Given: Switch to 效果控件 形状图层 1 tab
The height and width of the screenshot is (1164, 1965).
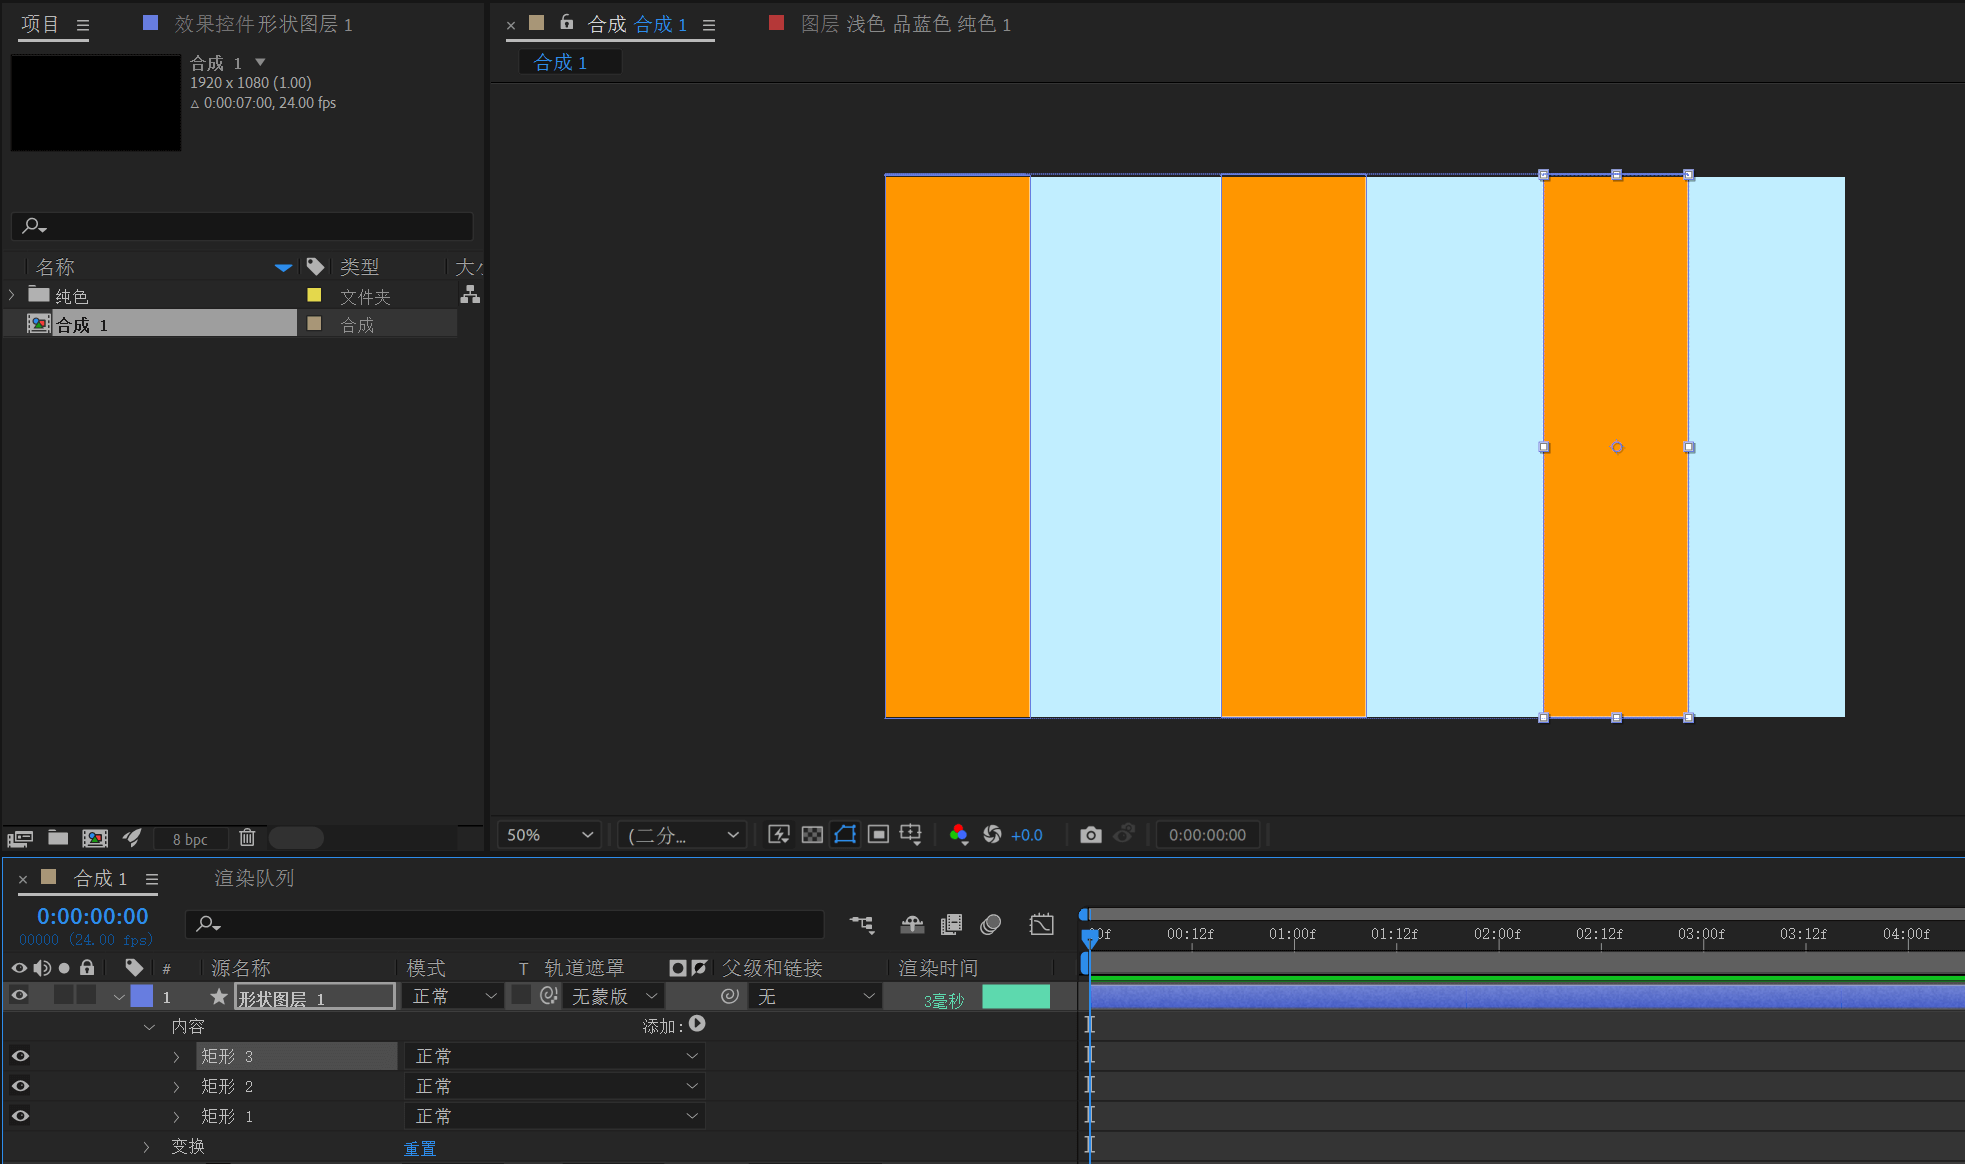Looking at the screenshot, I should (263, 23).
